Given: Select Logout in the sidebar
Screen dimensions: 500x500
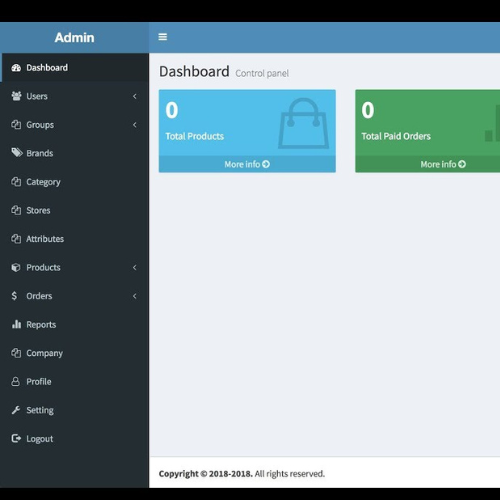Looking at the screenshot, I should coord(74,439).
